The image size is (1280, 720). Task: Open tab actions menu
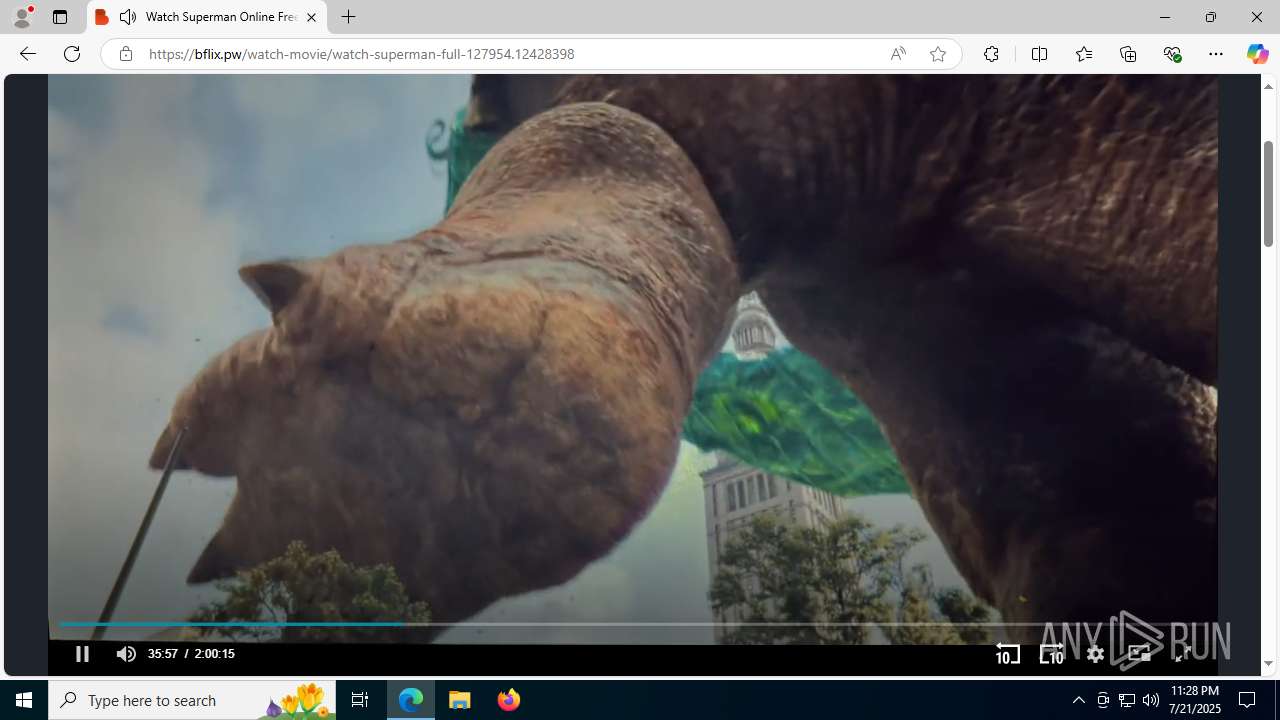click(x=60, y=17)
